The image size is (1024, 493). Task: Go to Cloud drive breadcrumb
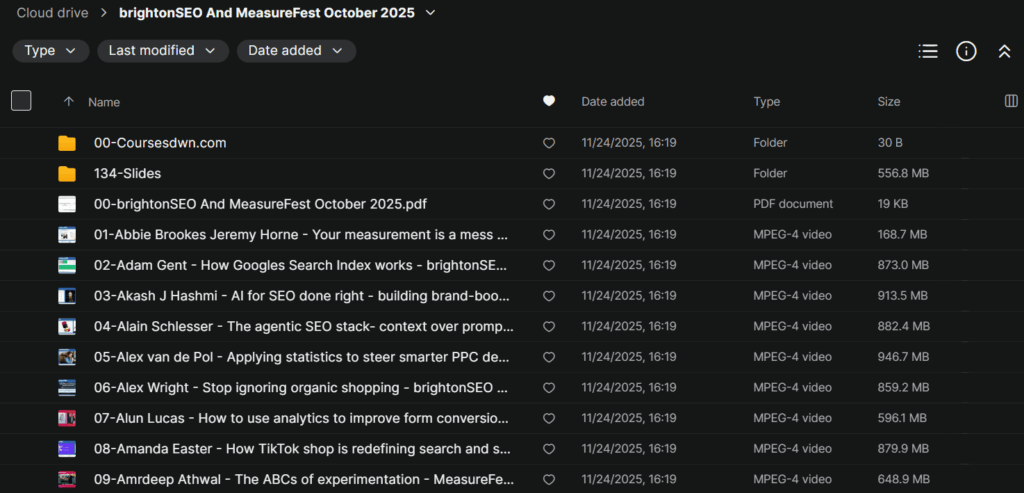[x=50, y=13]
